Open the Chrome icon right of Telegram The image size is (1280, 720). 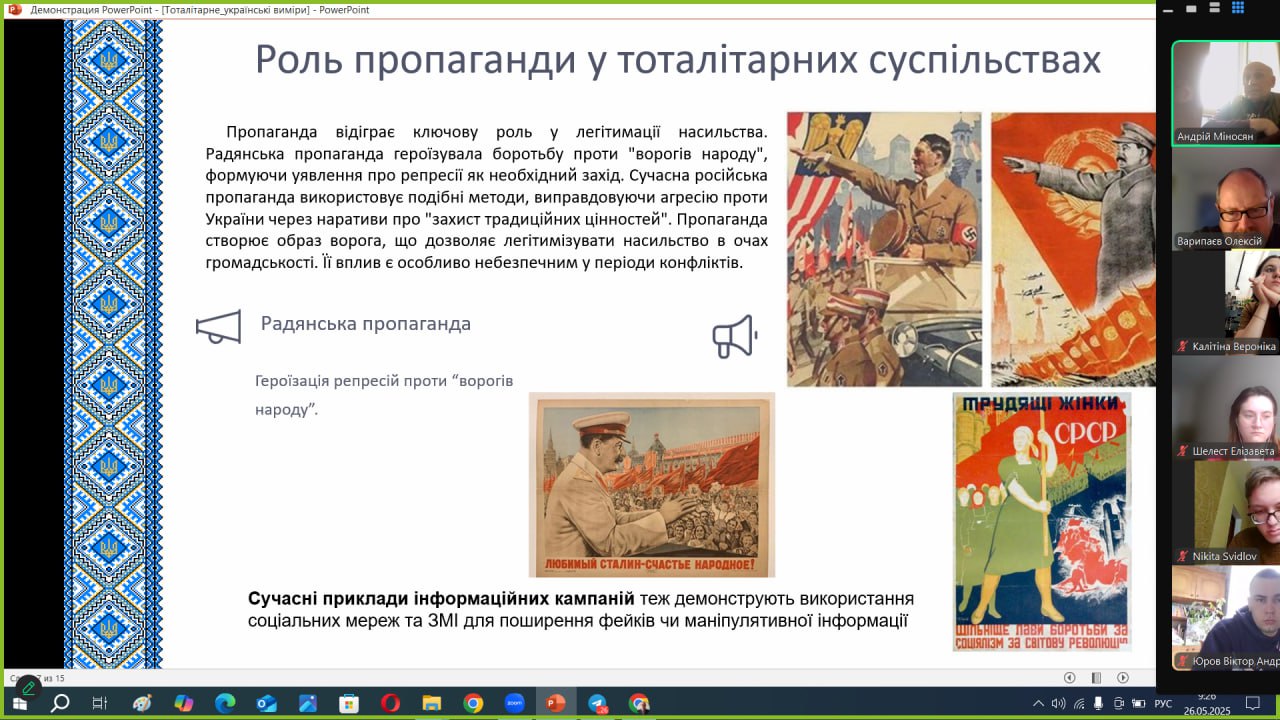639,703
